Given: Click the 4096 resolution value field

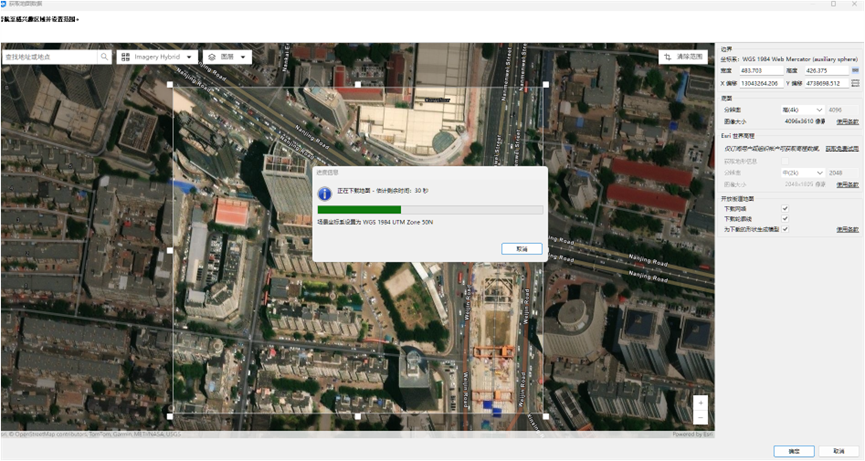Looking at the screenshot, I should (x=842, y=110).
